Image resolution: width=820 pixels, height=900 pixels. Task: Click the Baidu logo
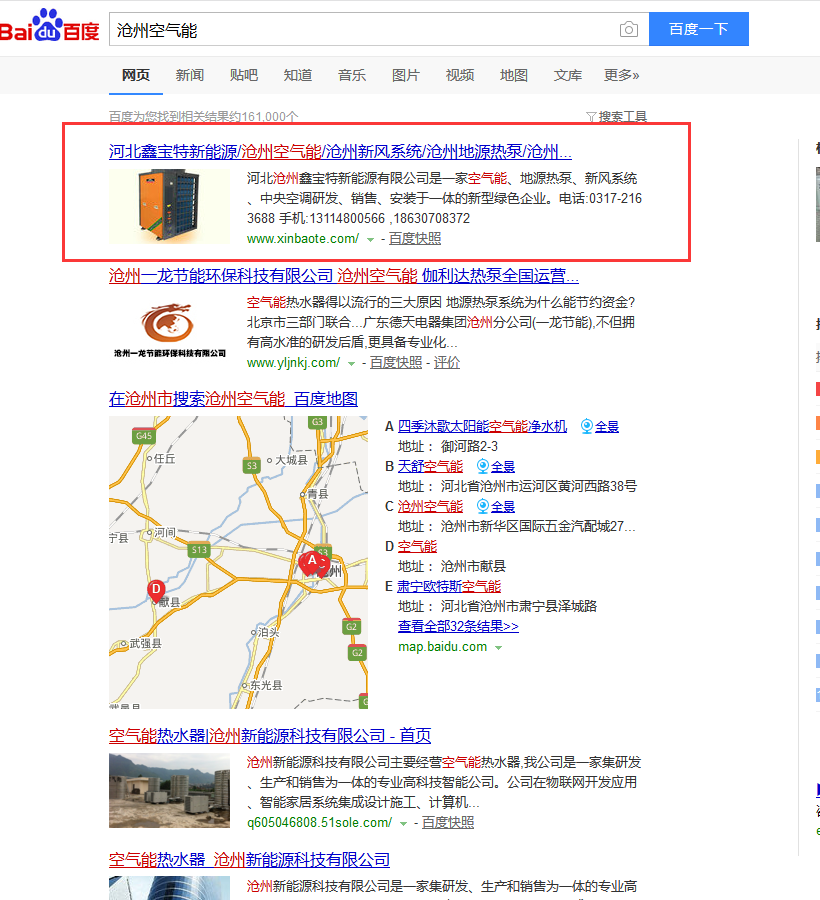[49, 26]
